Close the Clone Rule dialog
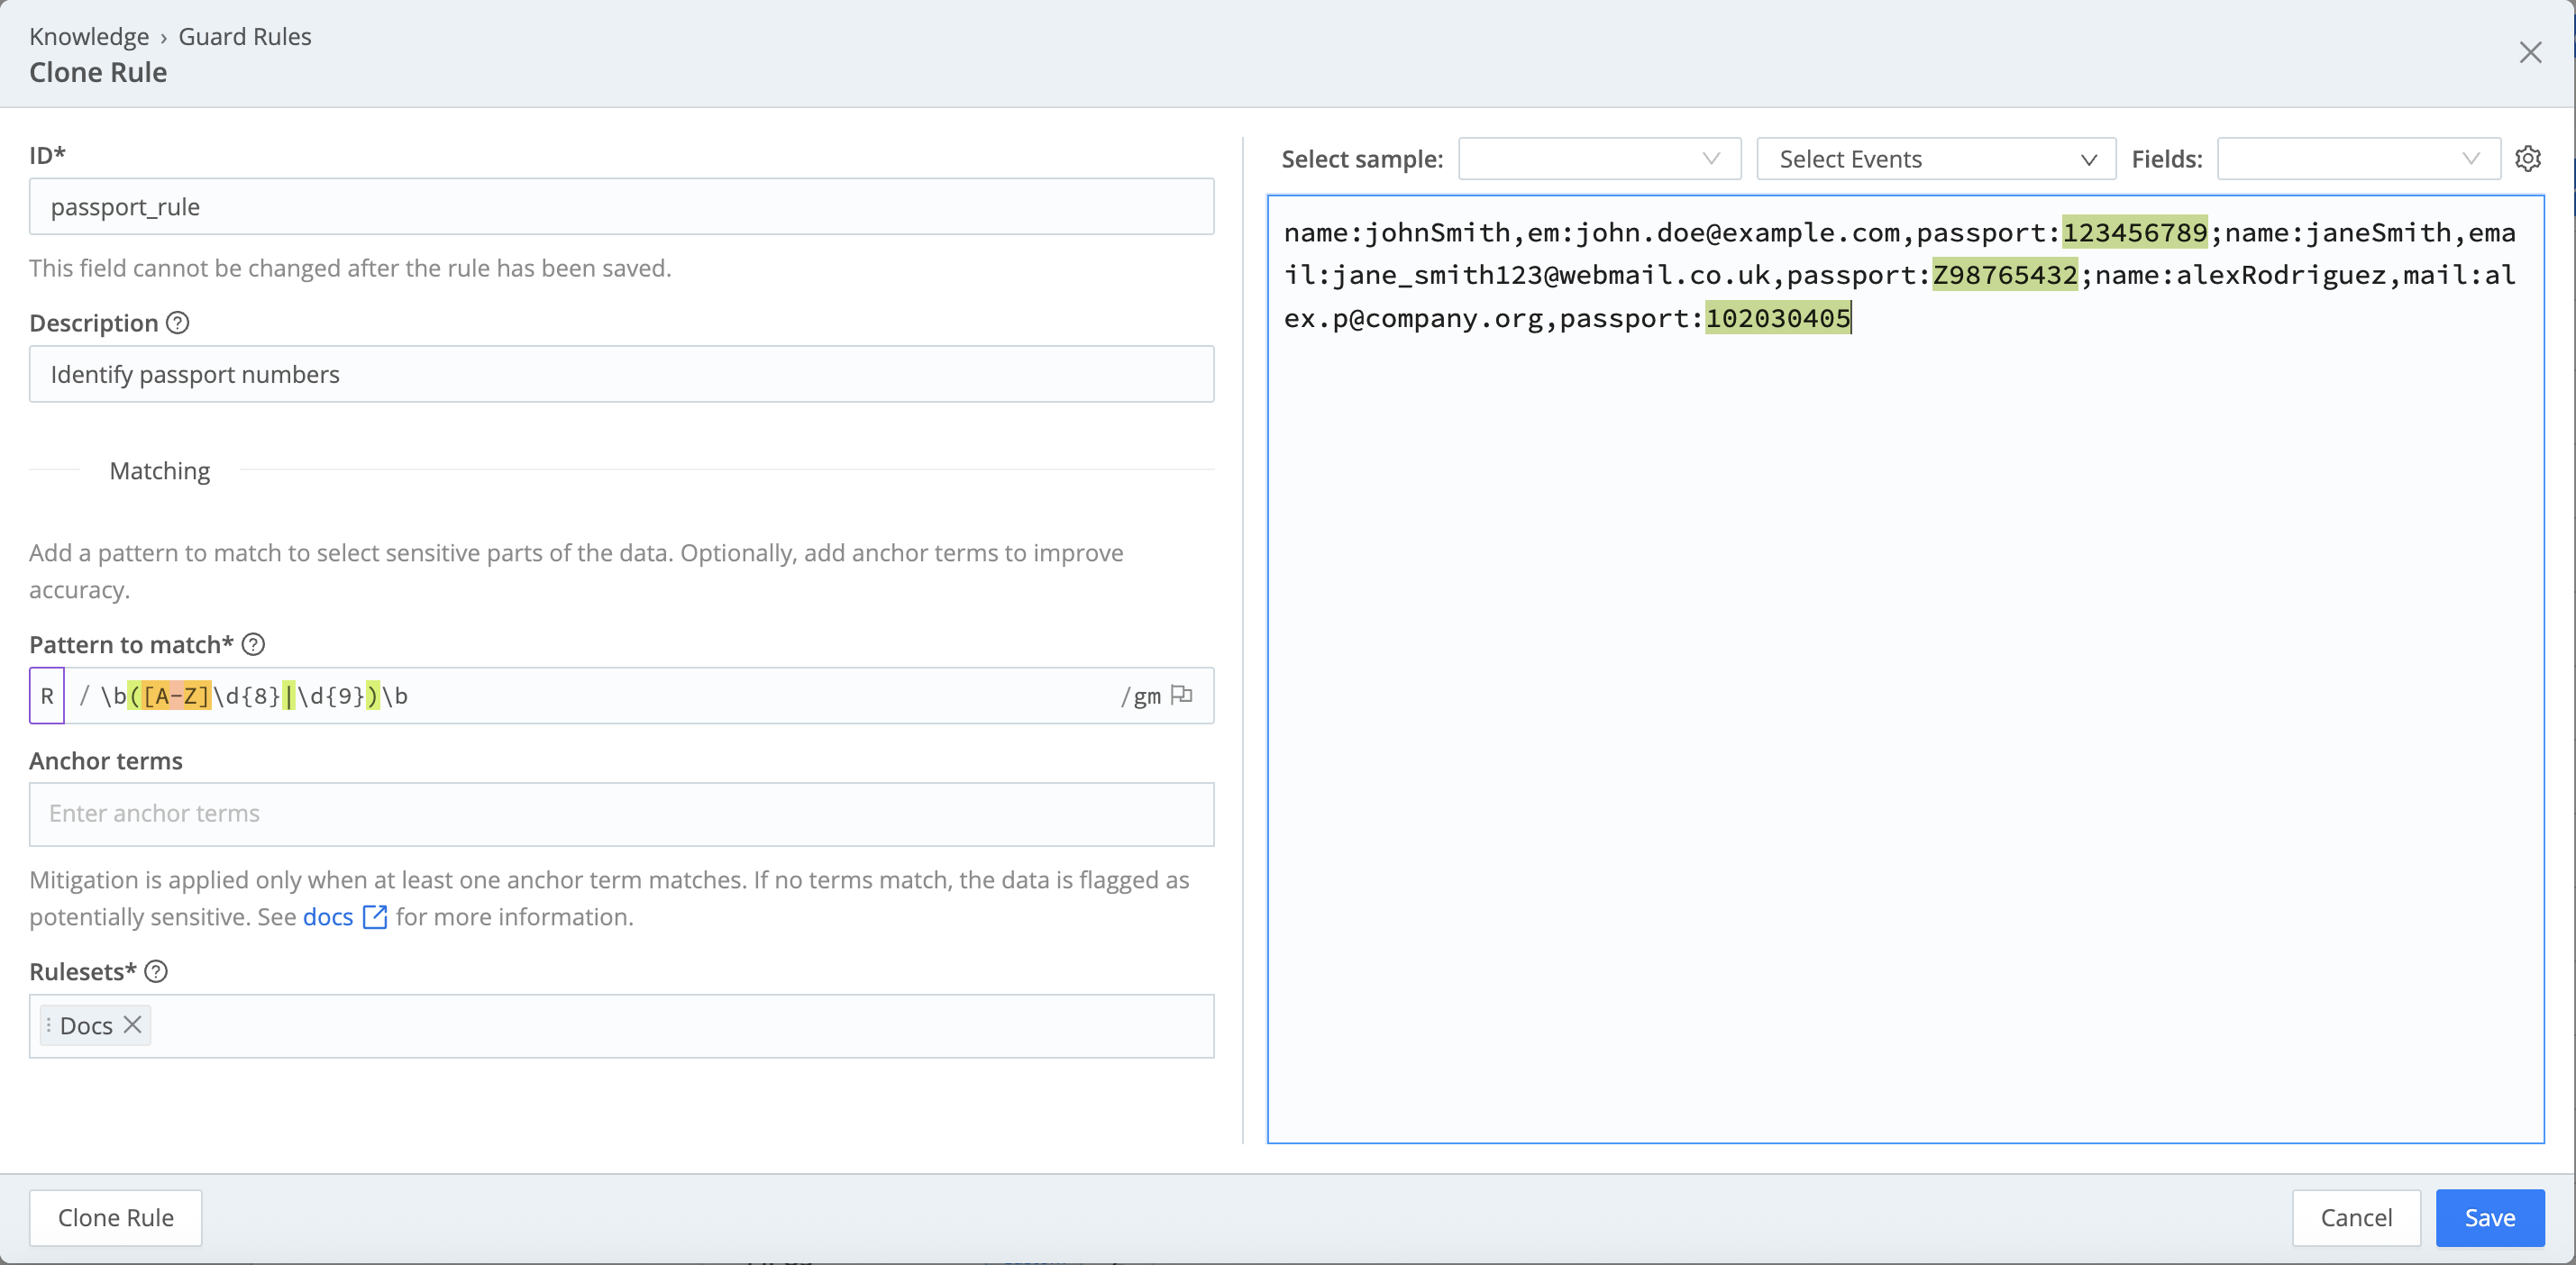This screenshot has width=2576, height=1265. pyautogui.click(x=2530, y=52)
